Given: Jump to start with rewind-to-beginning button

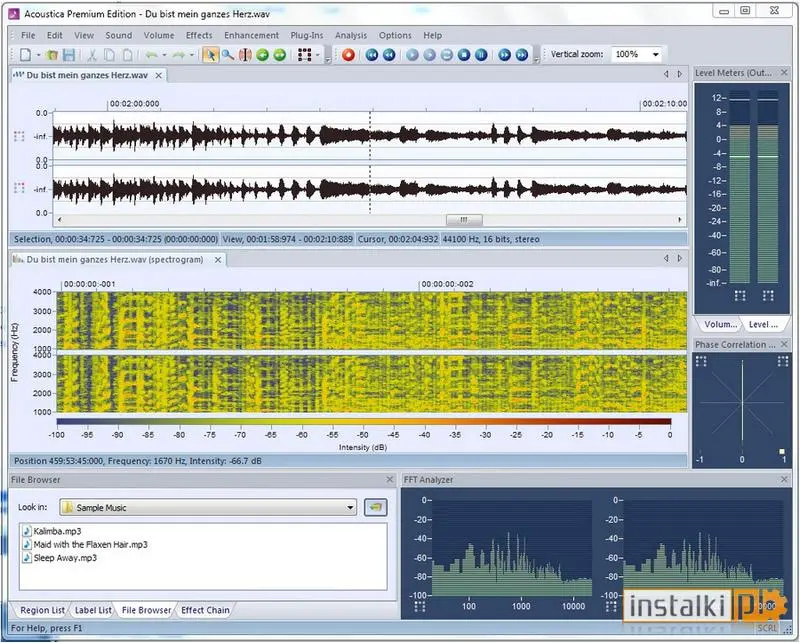Looking at the screenshot, I should click(x=372, y=55).
